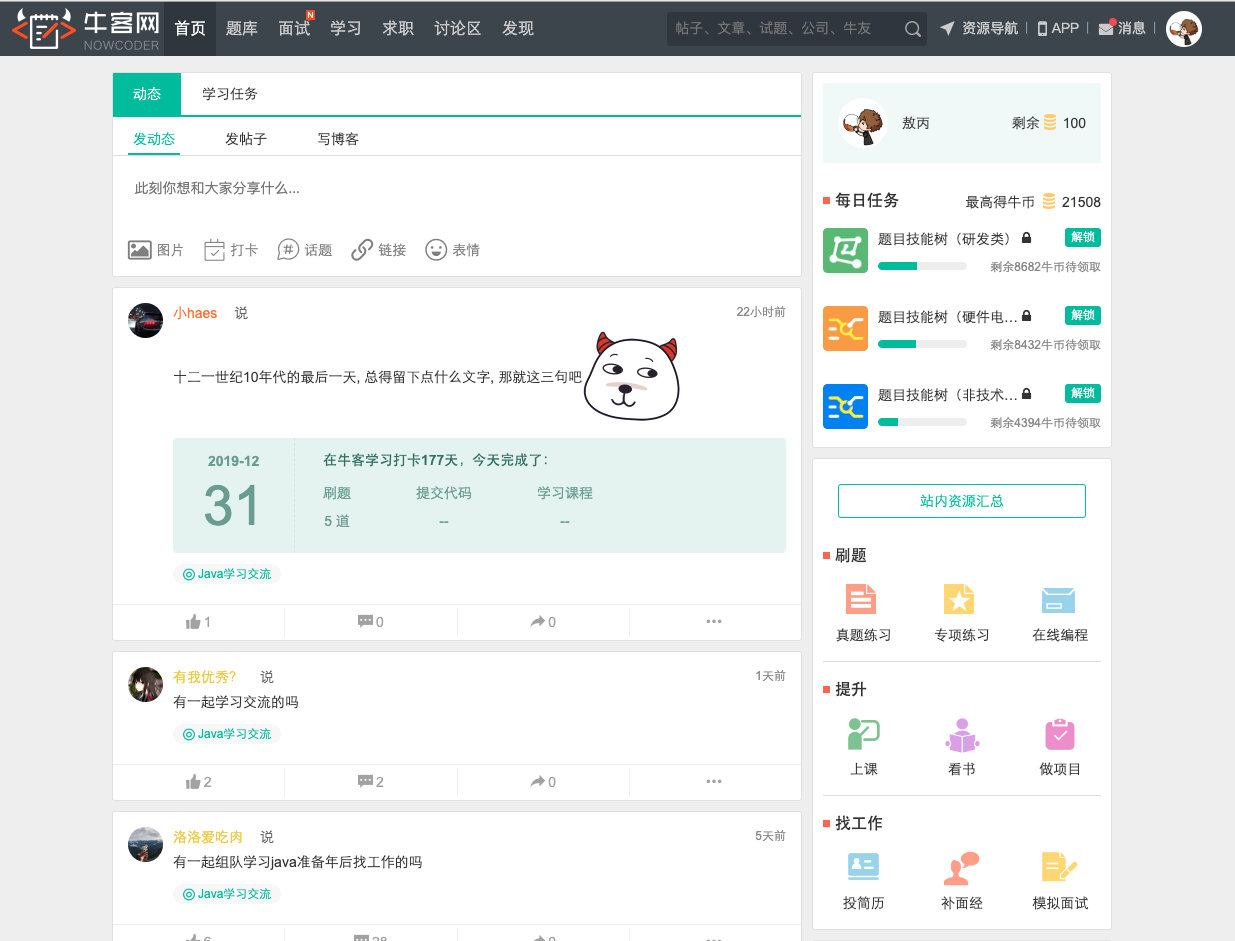Add a 话题 topic hashtag
The width and height of the screenshot is (1235, 941).
[288, 250]
